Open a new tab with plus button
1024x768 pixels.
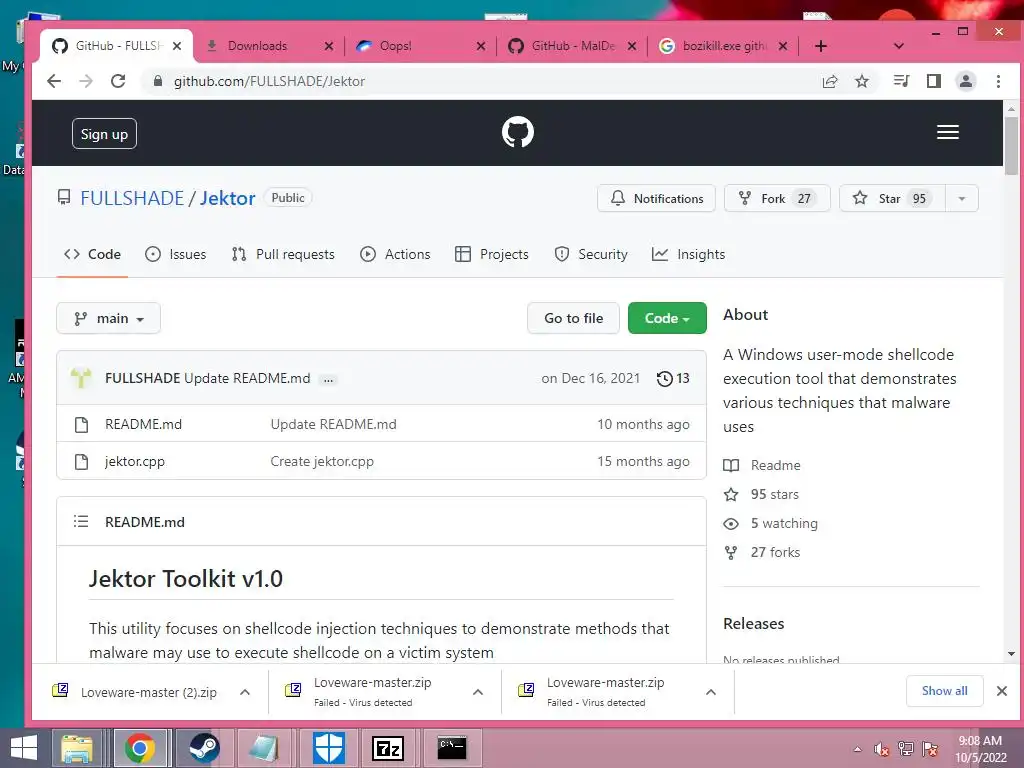[x=821, y=46]
